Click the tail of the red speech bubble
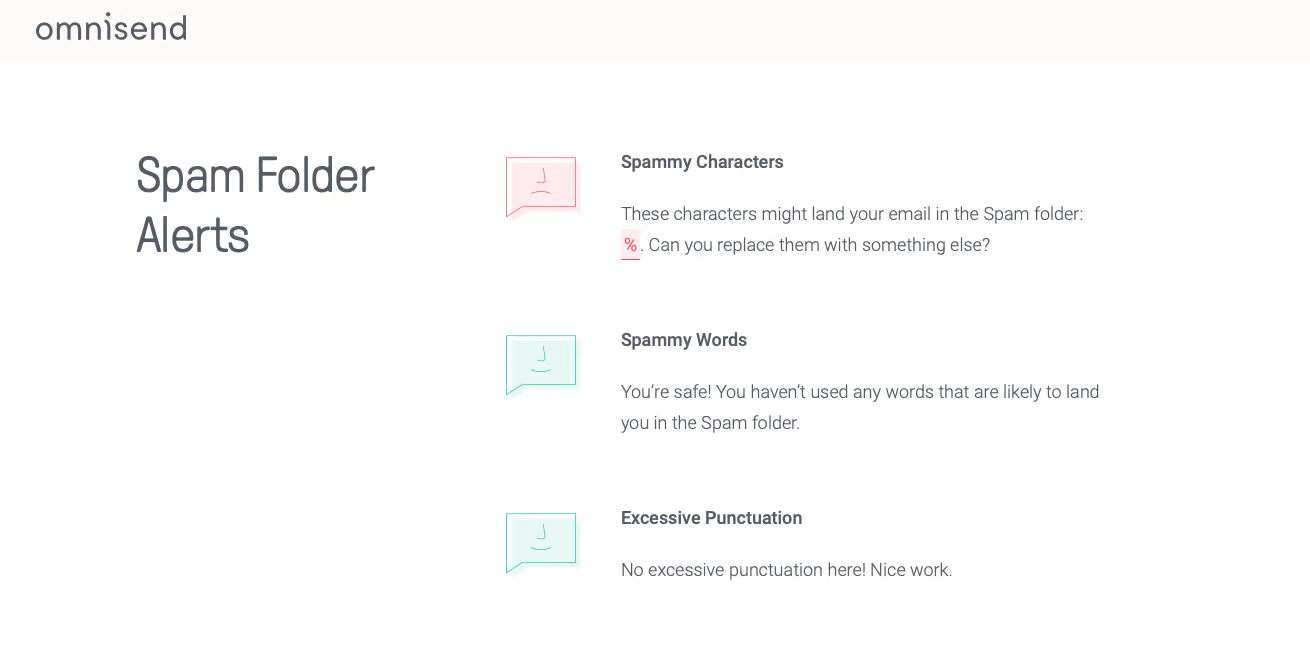Viewport: 1310px width, 657px height. tap(516, 211)
